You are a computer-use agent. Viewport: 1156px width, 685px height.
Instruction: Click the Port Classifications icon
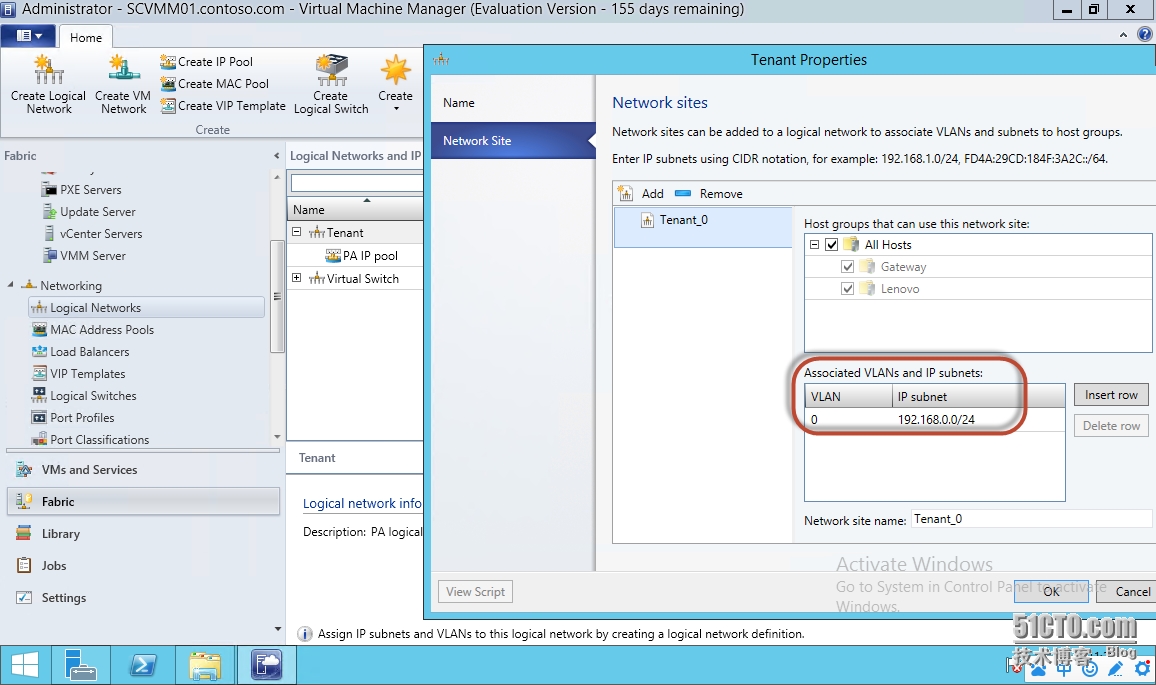39,439
